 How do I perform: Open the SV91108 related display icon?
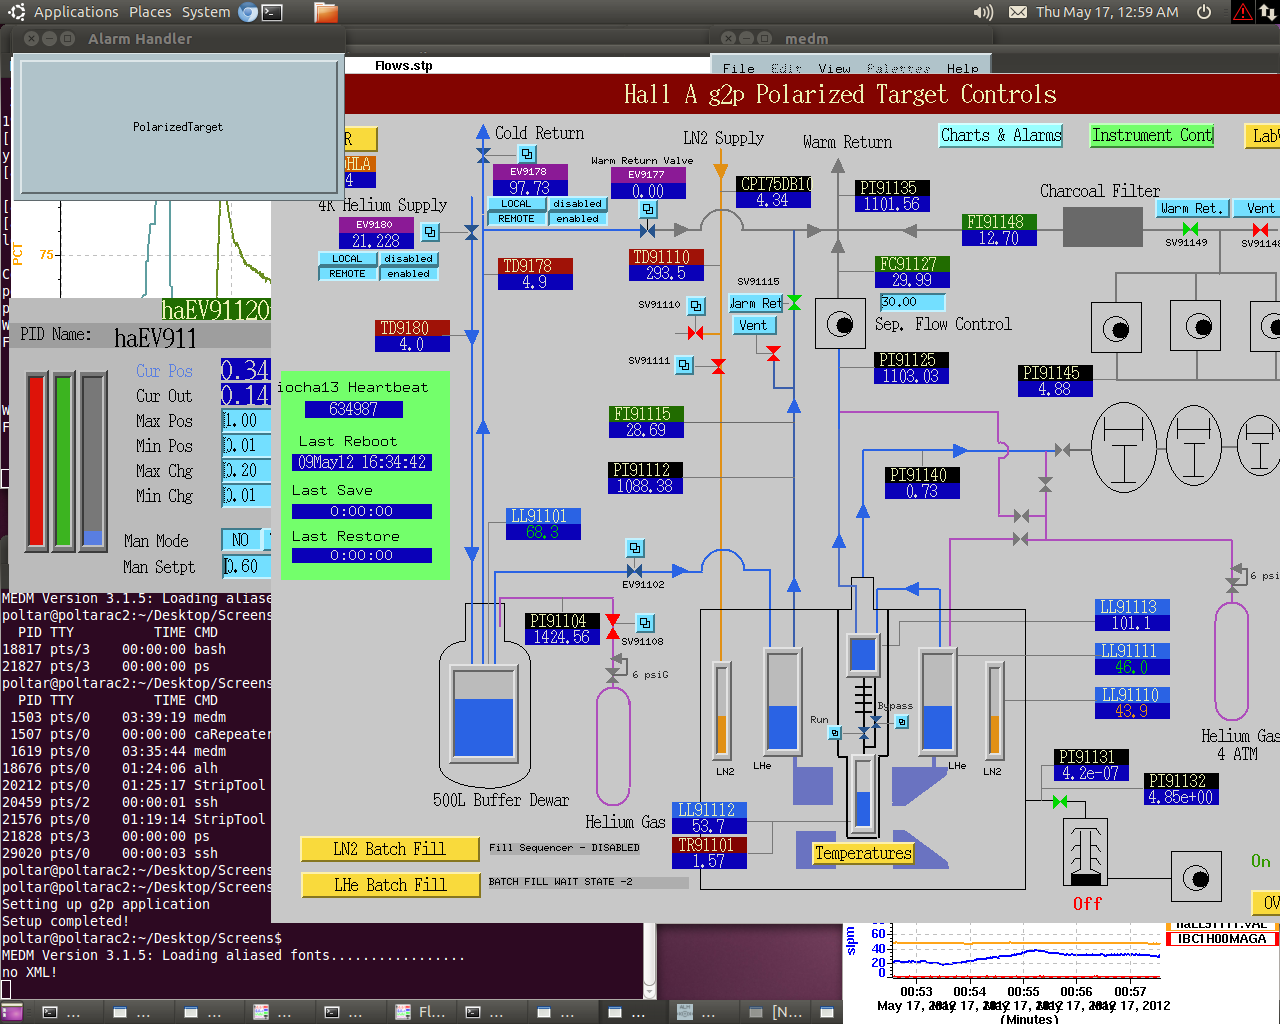645,623
